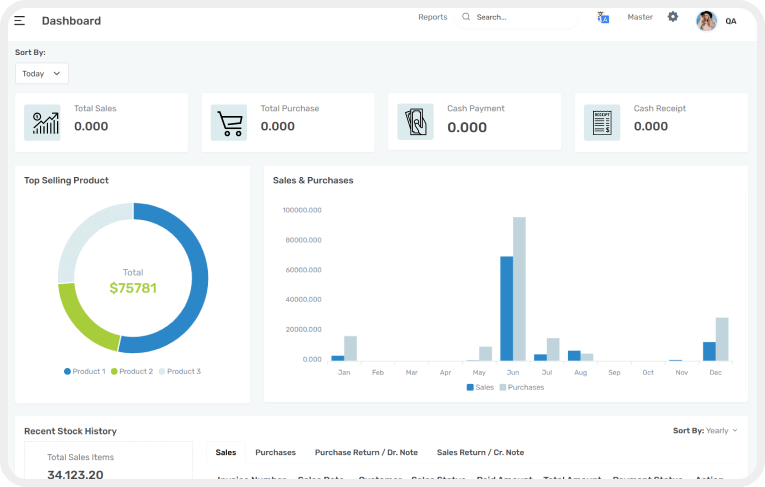Expand the Yearly sort dropdown
The width and height of the screenshot is (765, 487).
[x=721, y=431]
